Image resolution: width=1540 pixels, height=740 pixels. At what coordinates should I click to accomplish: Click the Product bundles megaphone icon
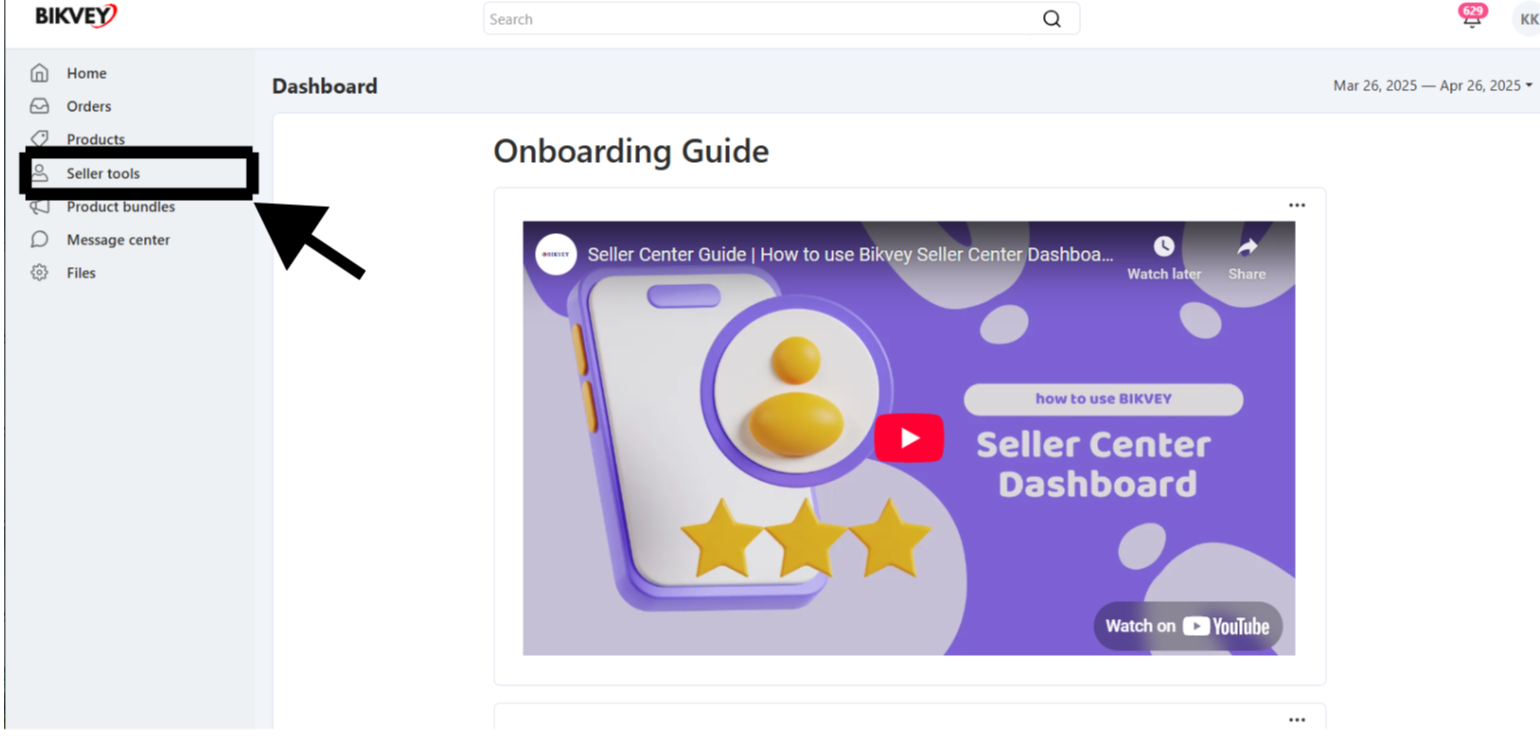[x=39, y=207]
